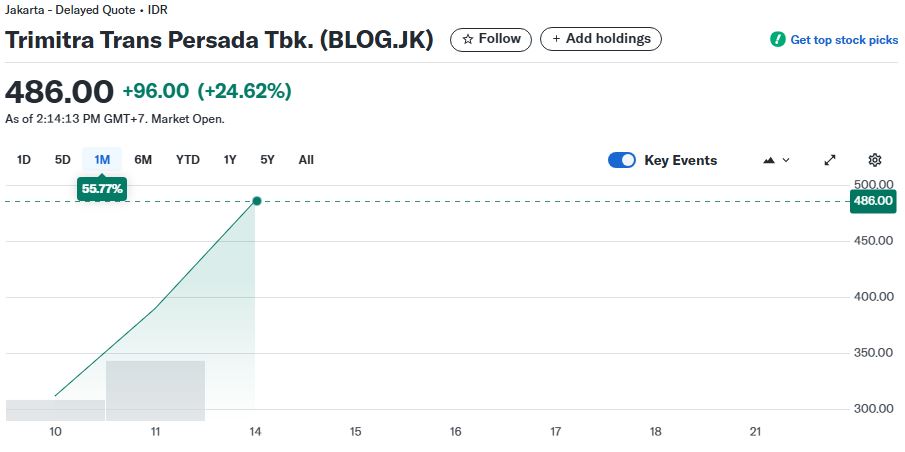Viewport: 905px width, 452px height.
Task: Select the 1D time range
Action: click(24, 160)
